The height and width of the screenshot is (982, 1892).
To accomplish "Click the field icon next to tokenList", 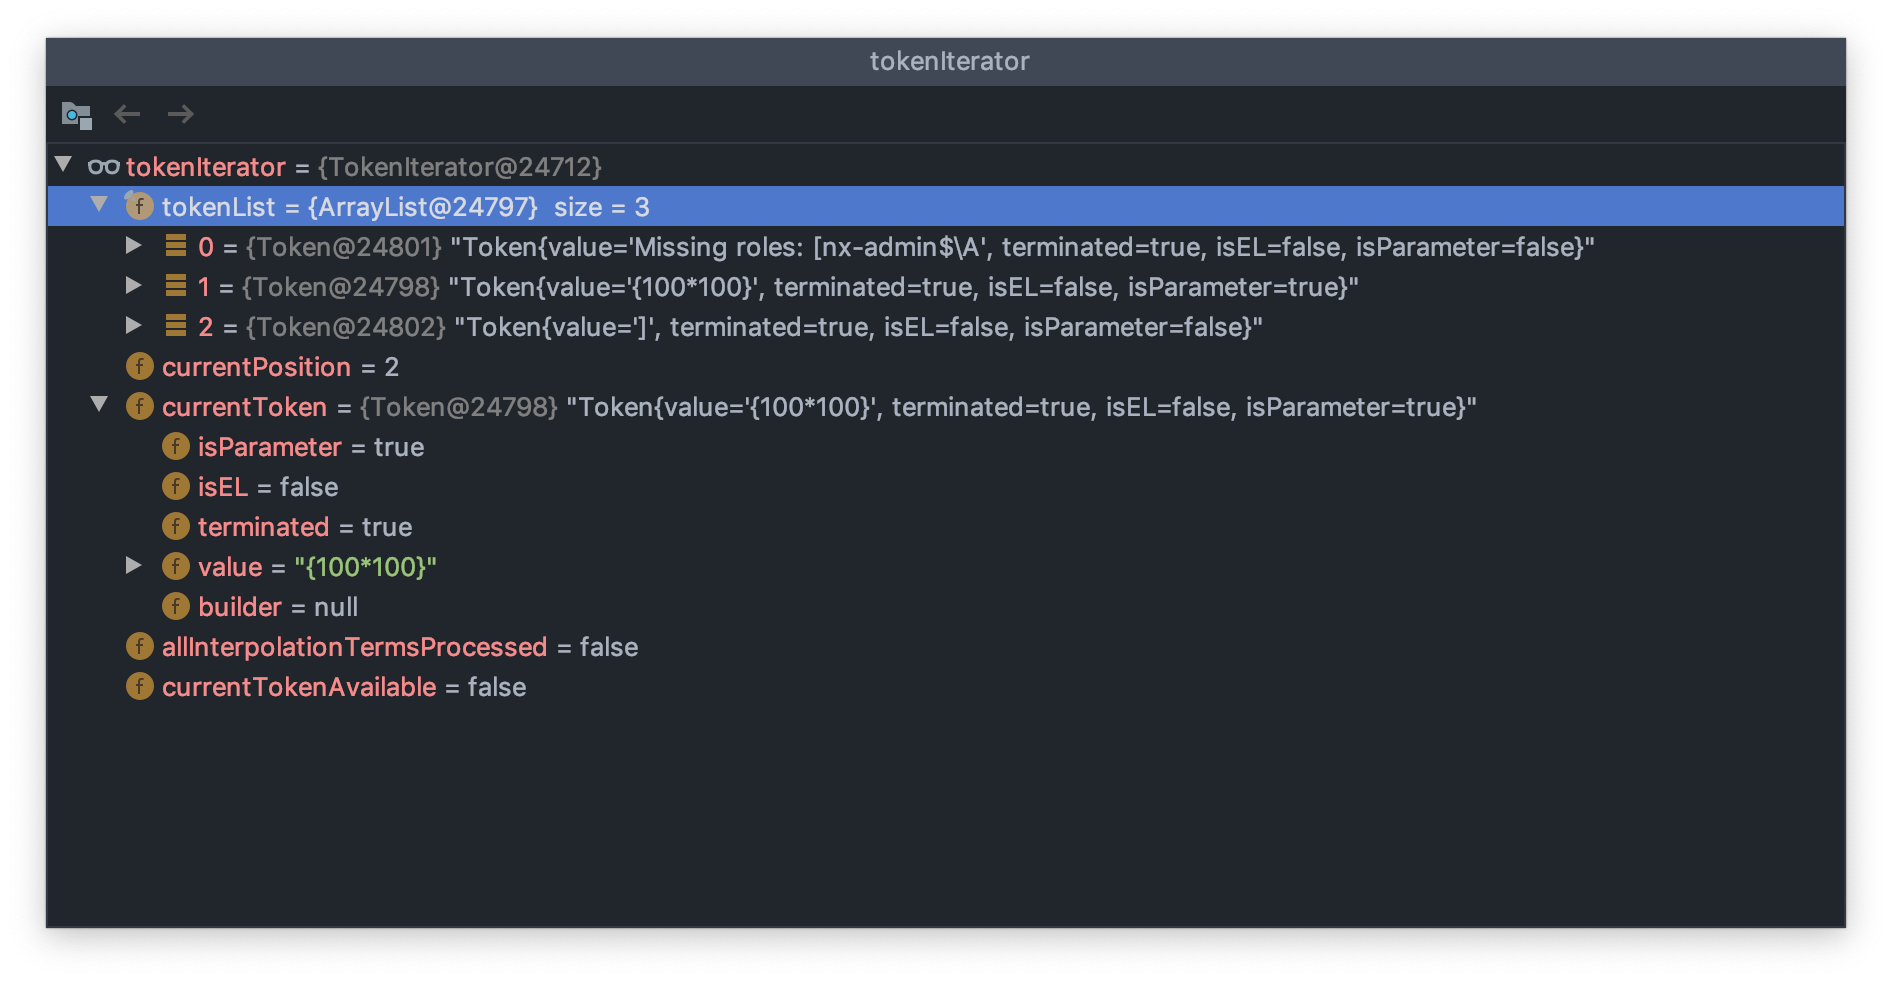I will (139, 206).
